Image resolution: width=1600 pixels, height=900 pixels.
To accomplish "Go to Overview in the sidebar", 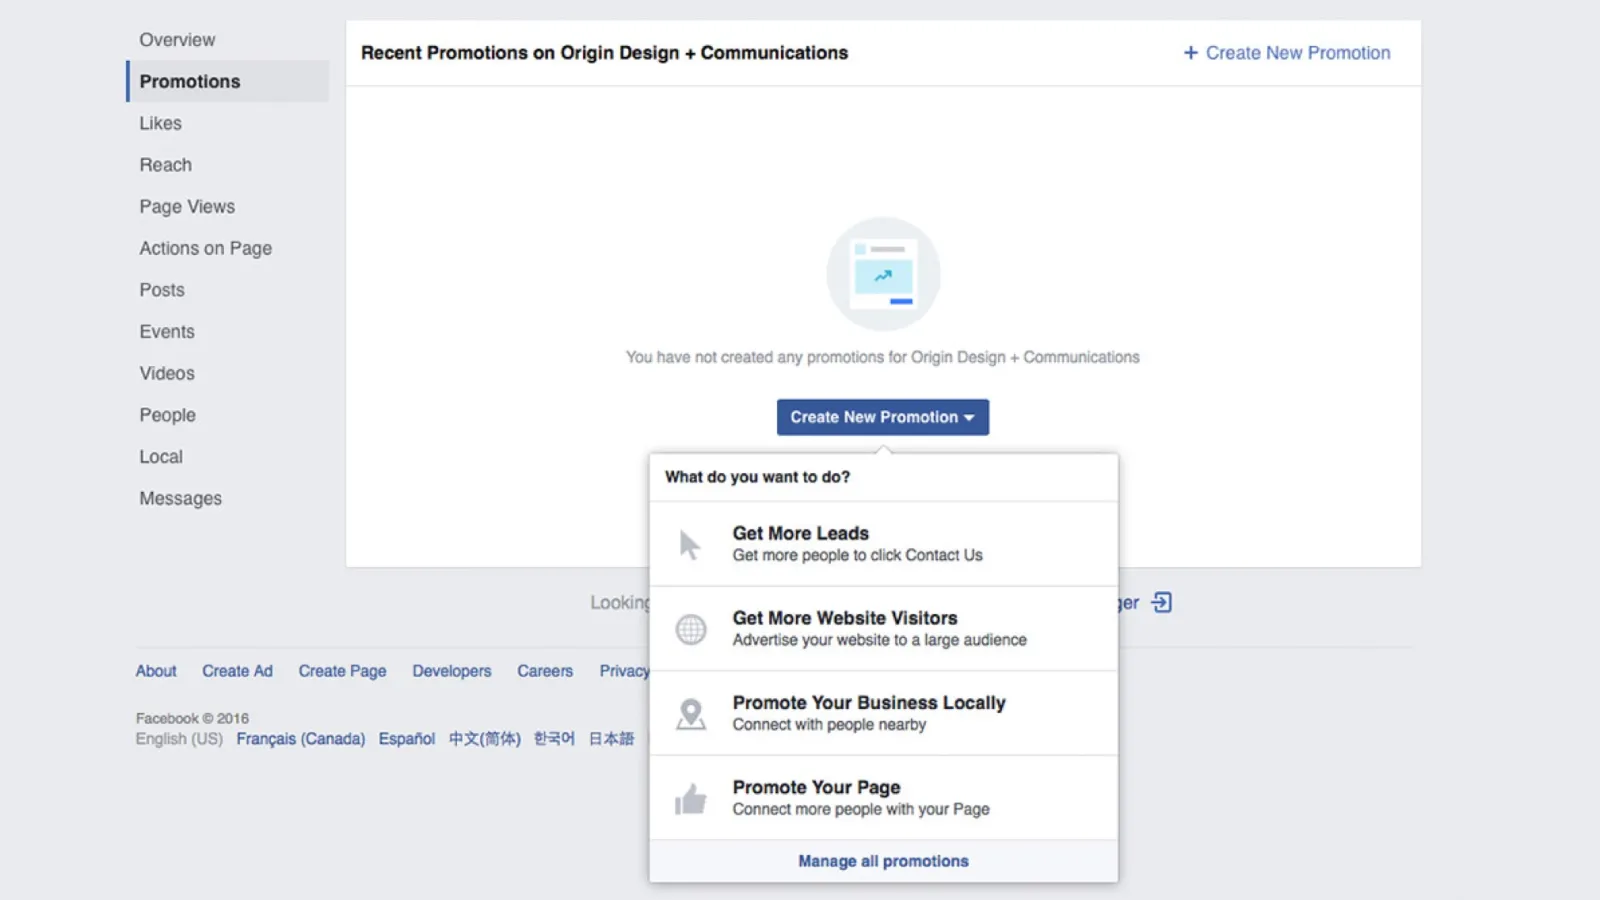I will (177, 40).
